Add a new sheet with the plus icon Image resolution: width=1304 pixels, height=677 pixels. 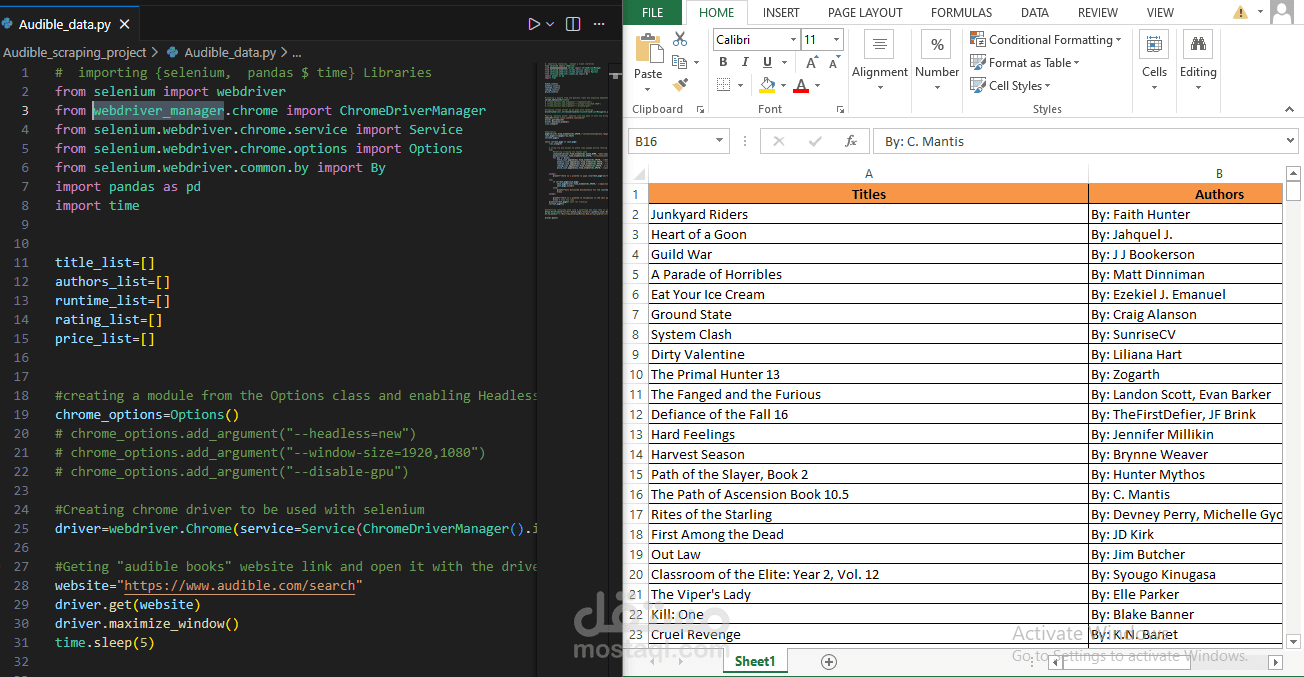[828, 662]
